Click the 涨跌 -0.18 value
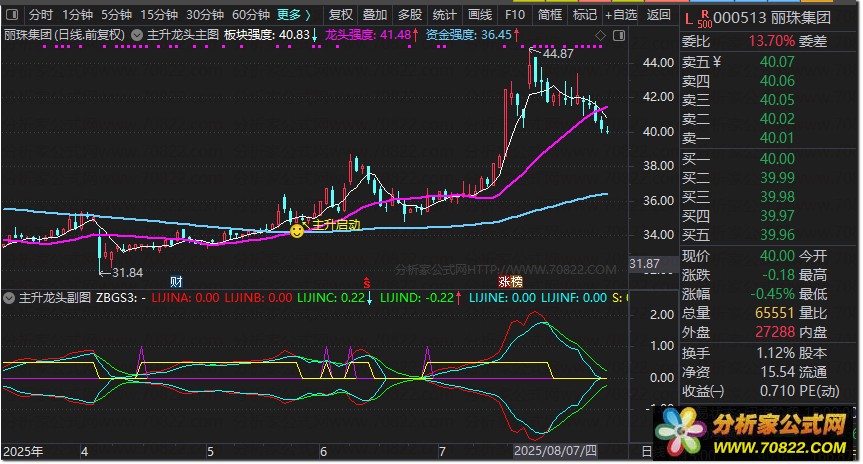863x464 pixels. tap(778, 275)
